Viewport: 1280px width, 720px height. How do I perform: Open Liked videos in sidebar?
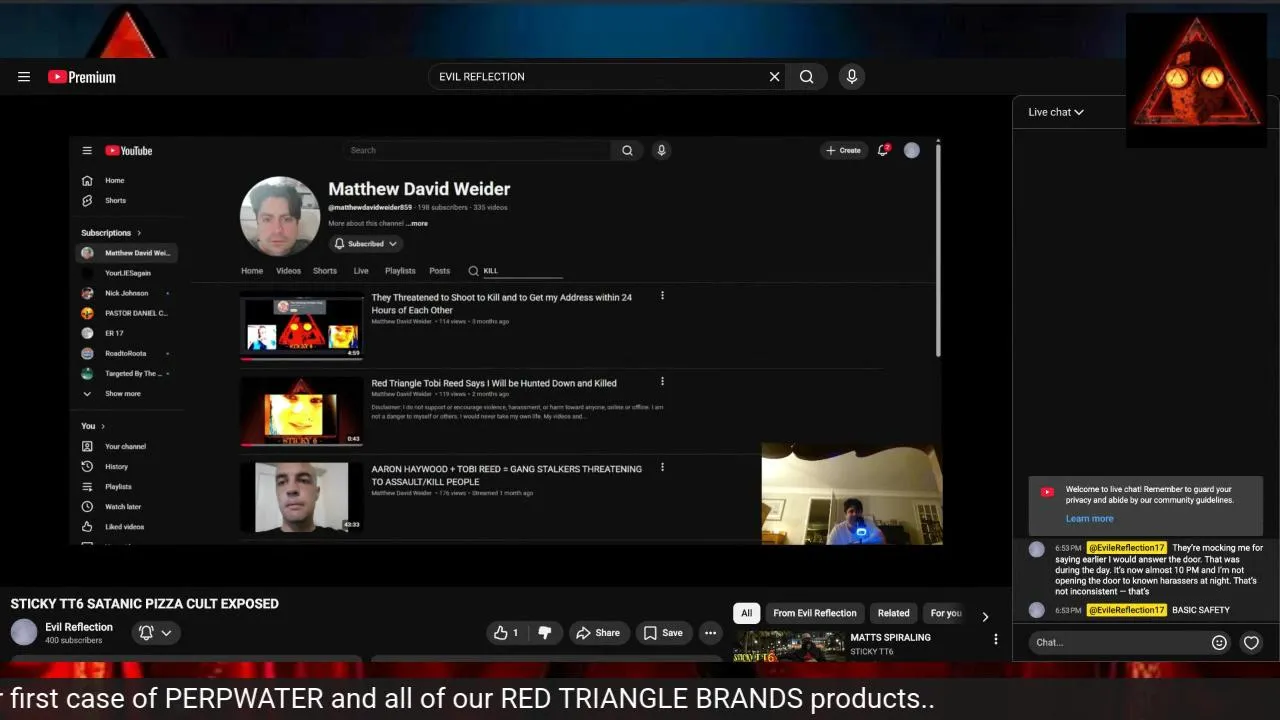point(126,527)
